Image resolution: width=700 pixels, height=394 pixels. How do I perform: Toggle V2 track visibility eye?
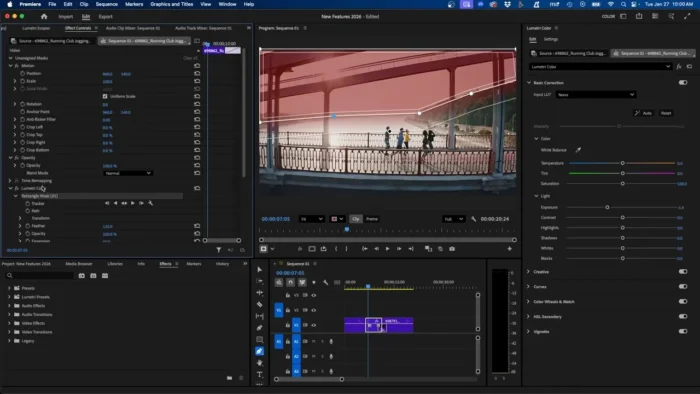tap(313, 310)
